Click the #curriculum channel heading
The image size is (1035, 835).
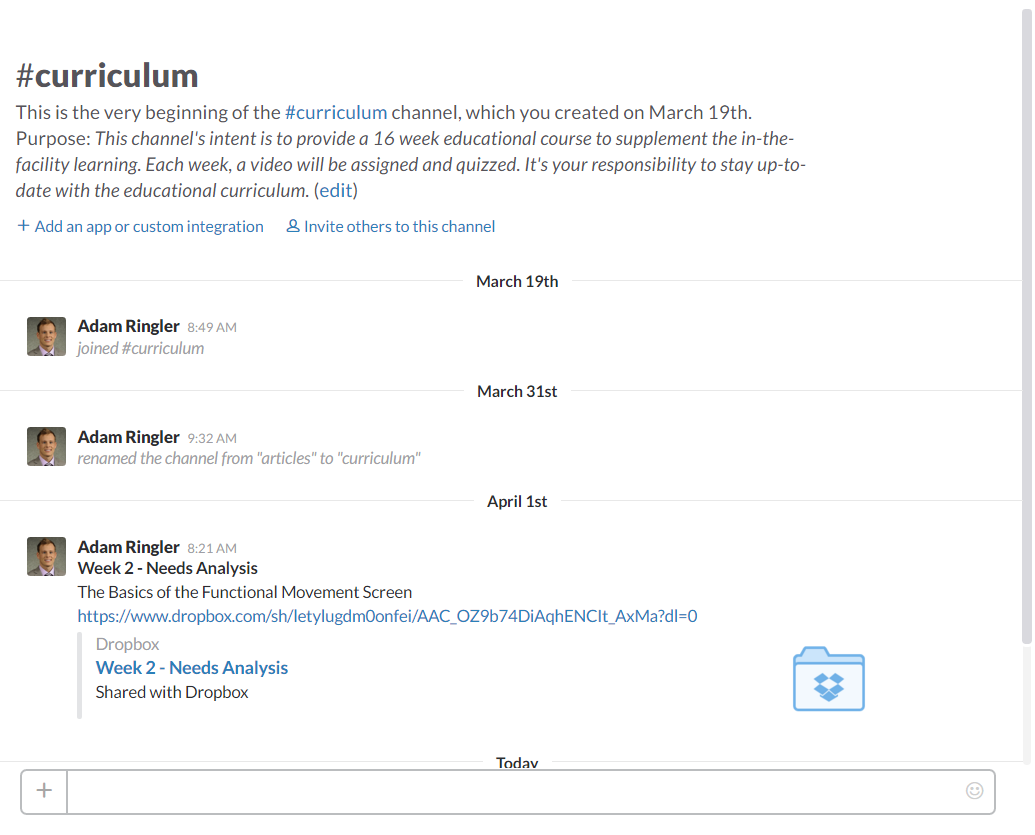click(x=106, y=75)
